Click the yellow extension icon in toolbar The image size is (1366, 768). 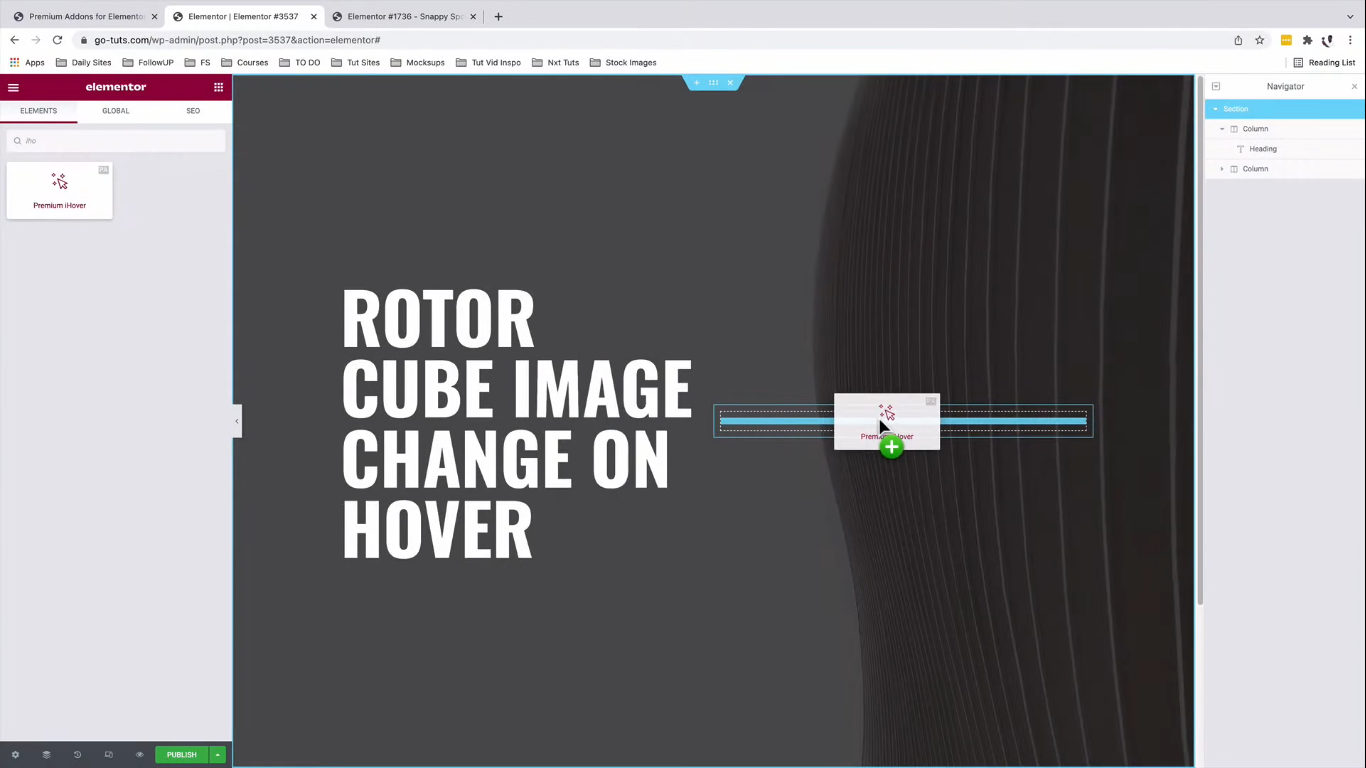[1286, 40]
